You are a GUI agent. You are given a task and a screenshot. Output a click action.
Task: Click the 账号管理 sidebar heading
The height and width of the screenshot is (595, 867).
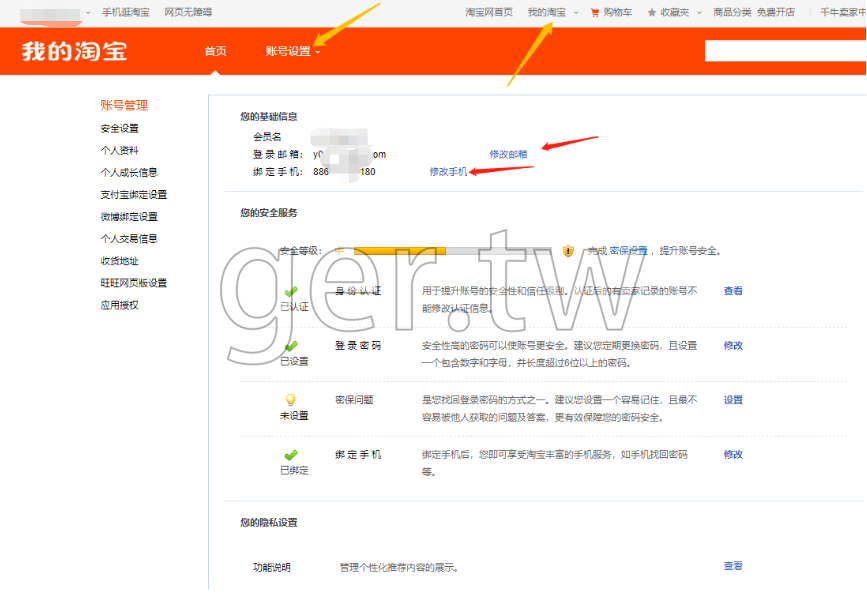pyautogui.click(x=124, y=106)
